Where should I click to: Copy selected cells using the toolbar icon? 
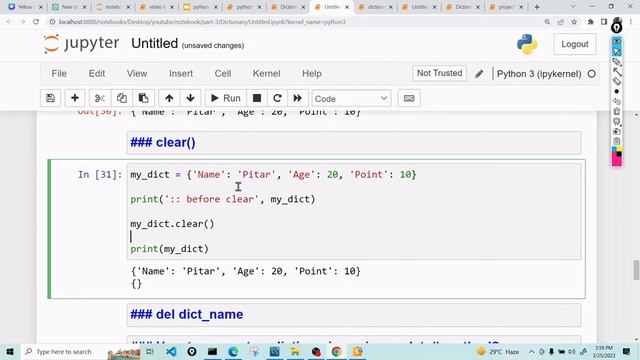click(x=122, y=98)
